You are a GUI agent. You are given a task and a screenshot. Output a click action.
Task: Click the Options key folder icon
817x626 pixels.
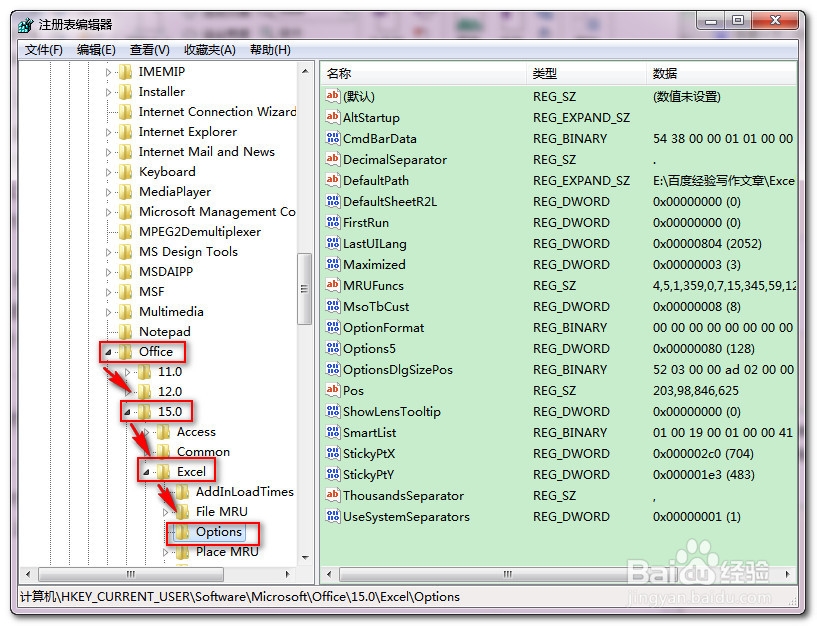pos(182,532)
